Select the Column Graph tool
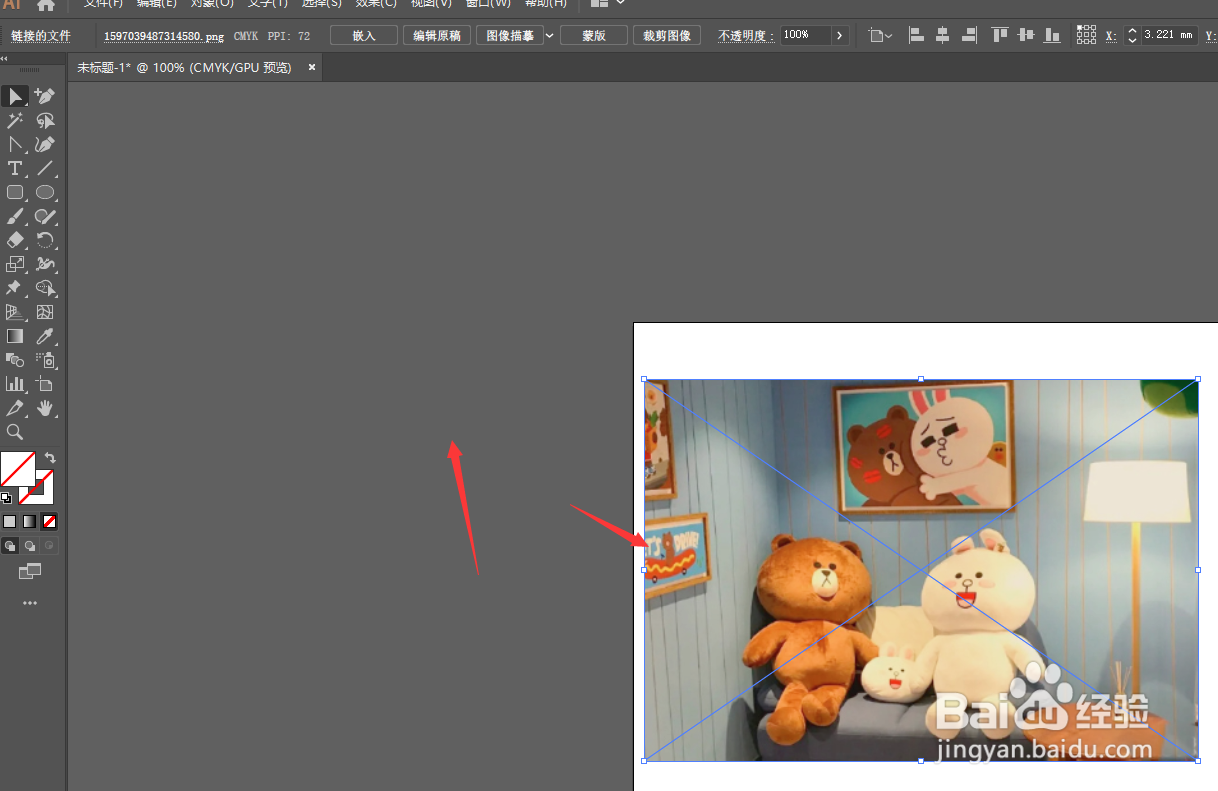 point(15,384)
